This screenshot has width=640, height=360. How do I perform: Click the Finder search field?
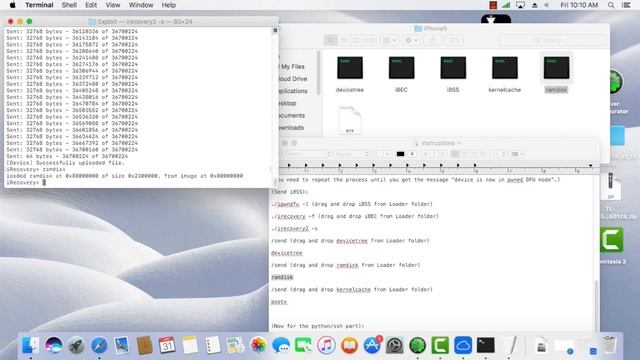point(553,40)
